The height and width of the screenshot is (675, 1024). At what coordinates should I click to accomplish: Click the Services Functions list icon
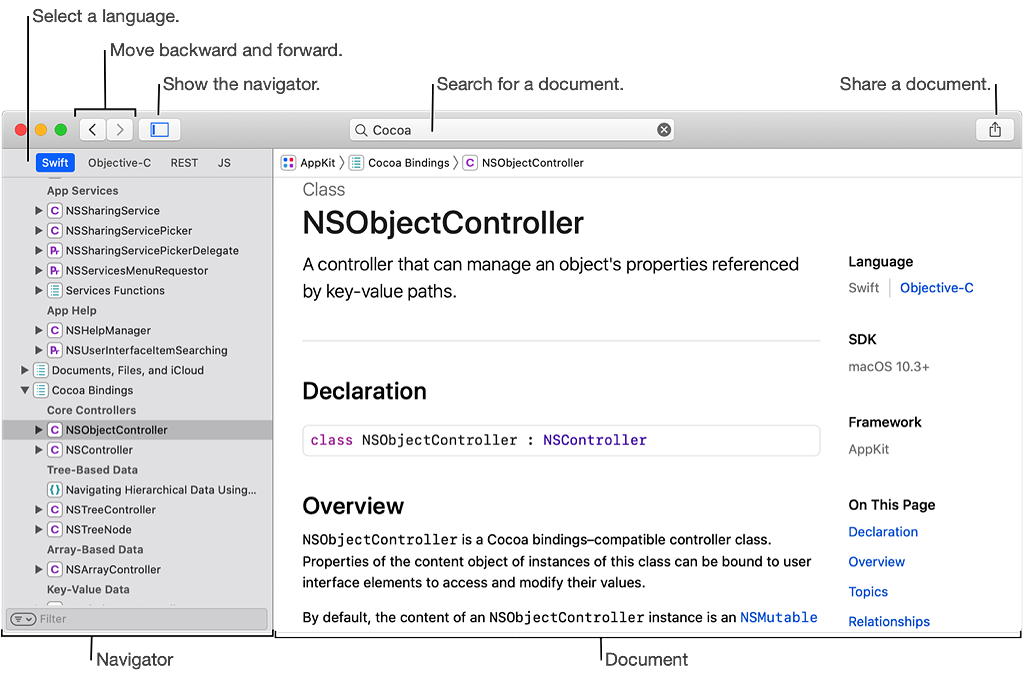tap(55, 290)
